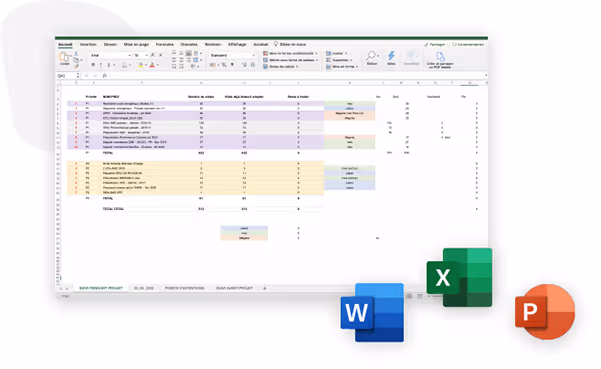Image resolution: width=601 pixels, height=369 pixels.
Task: Click the Copy icon
Action: (76, 60)
